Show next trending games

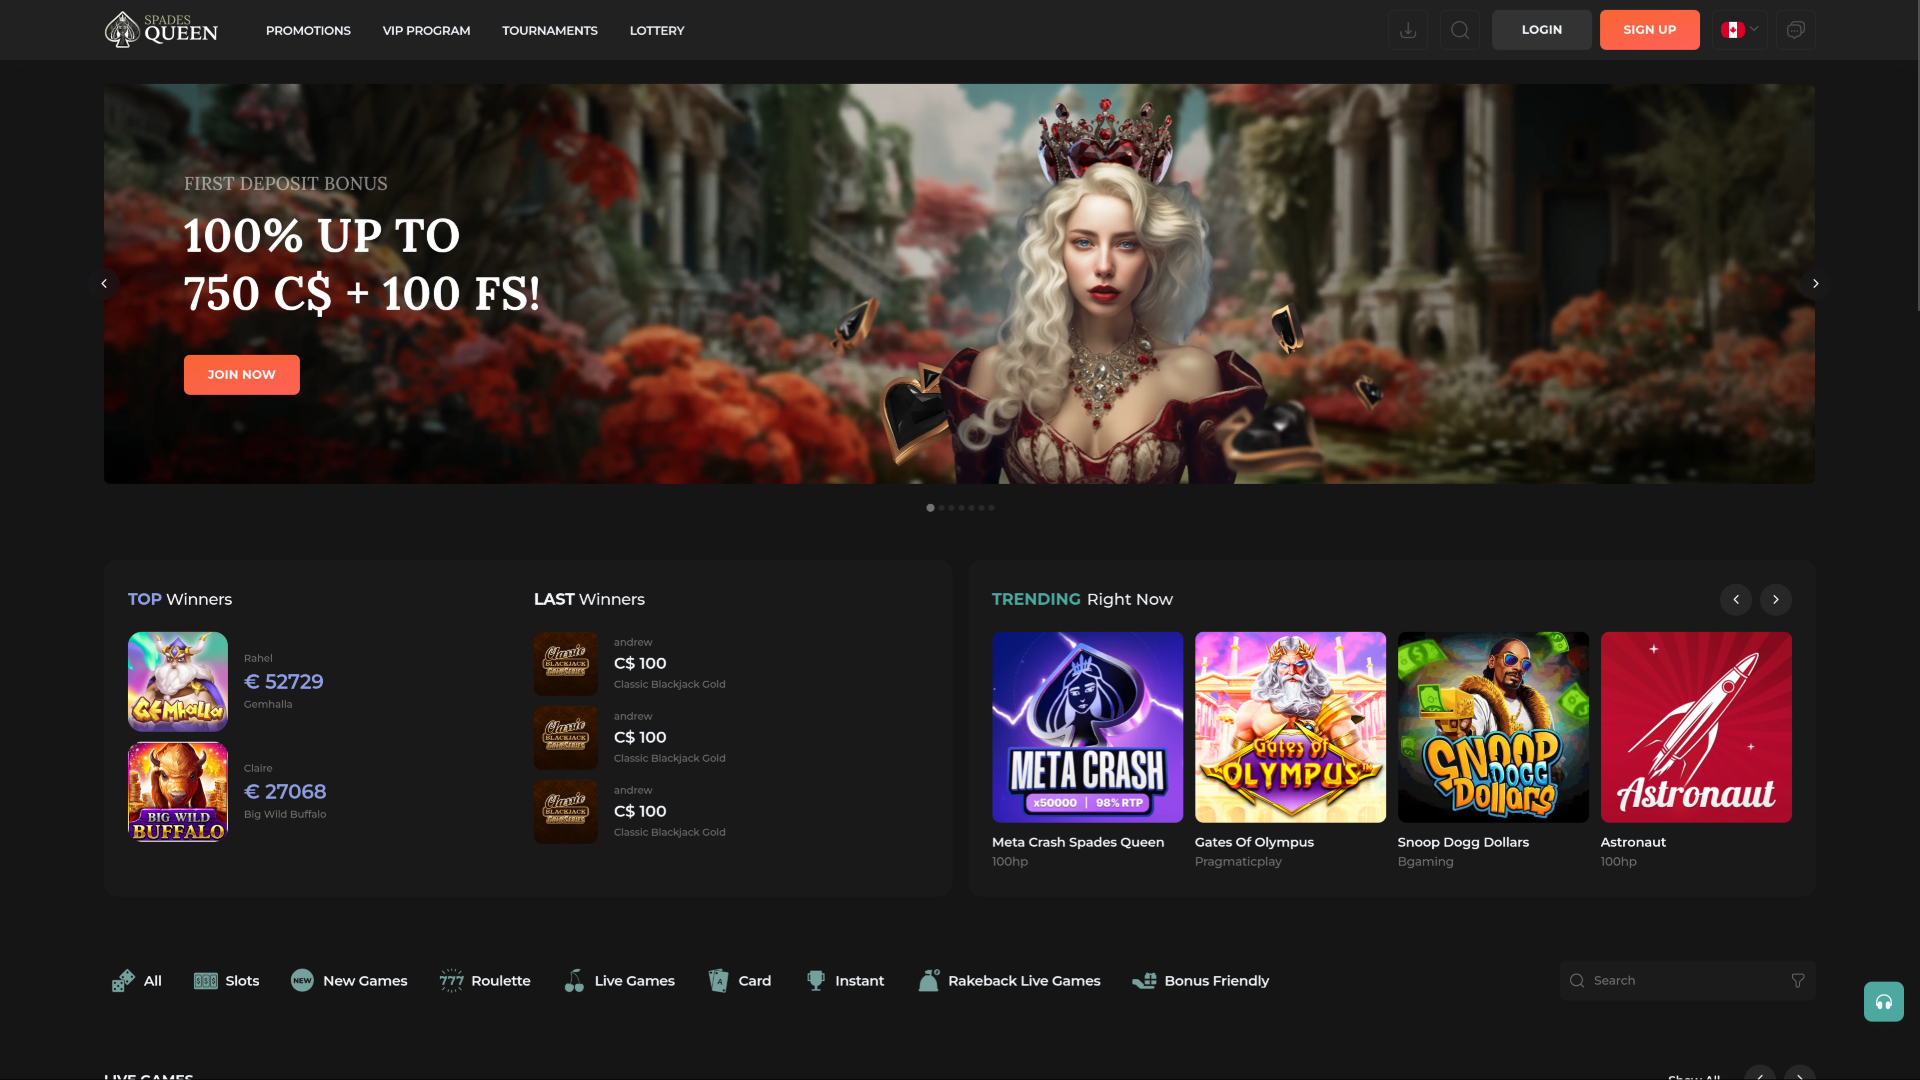1775,599
